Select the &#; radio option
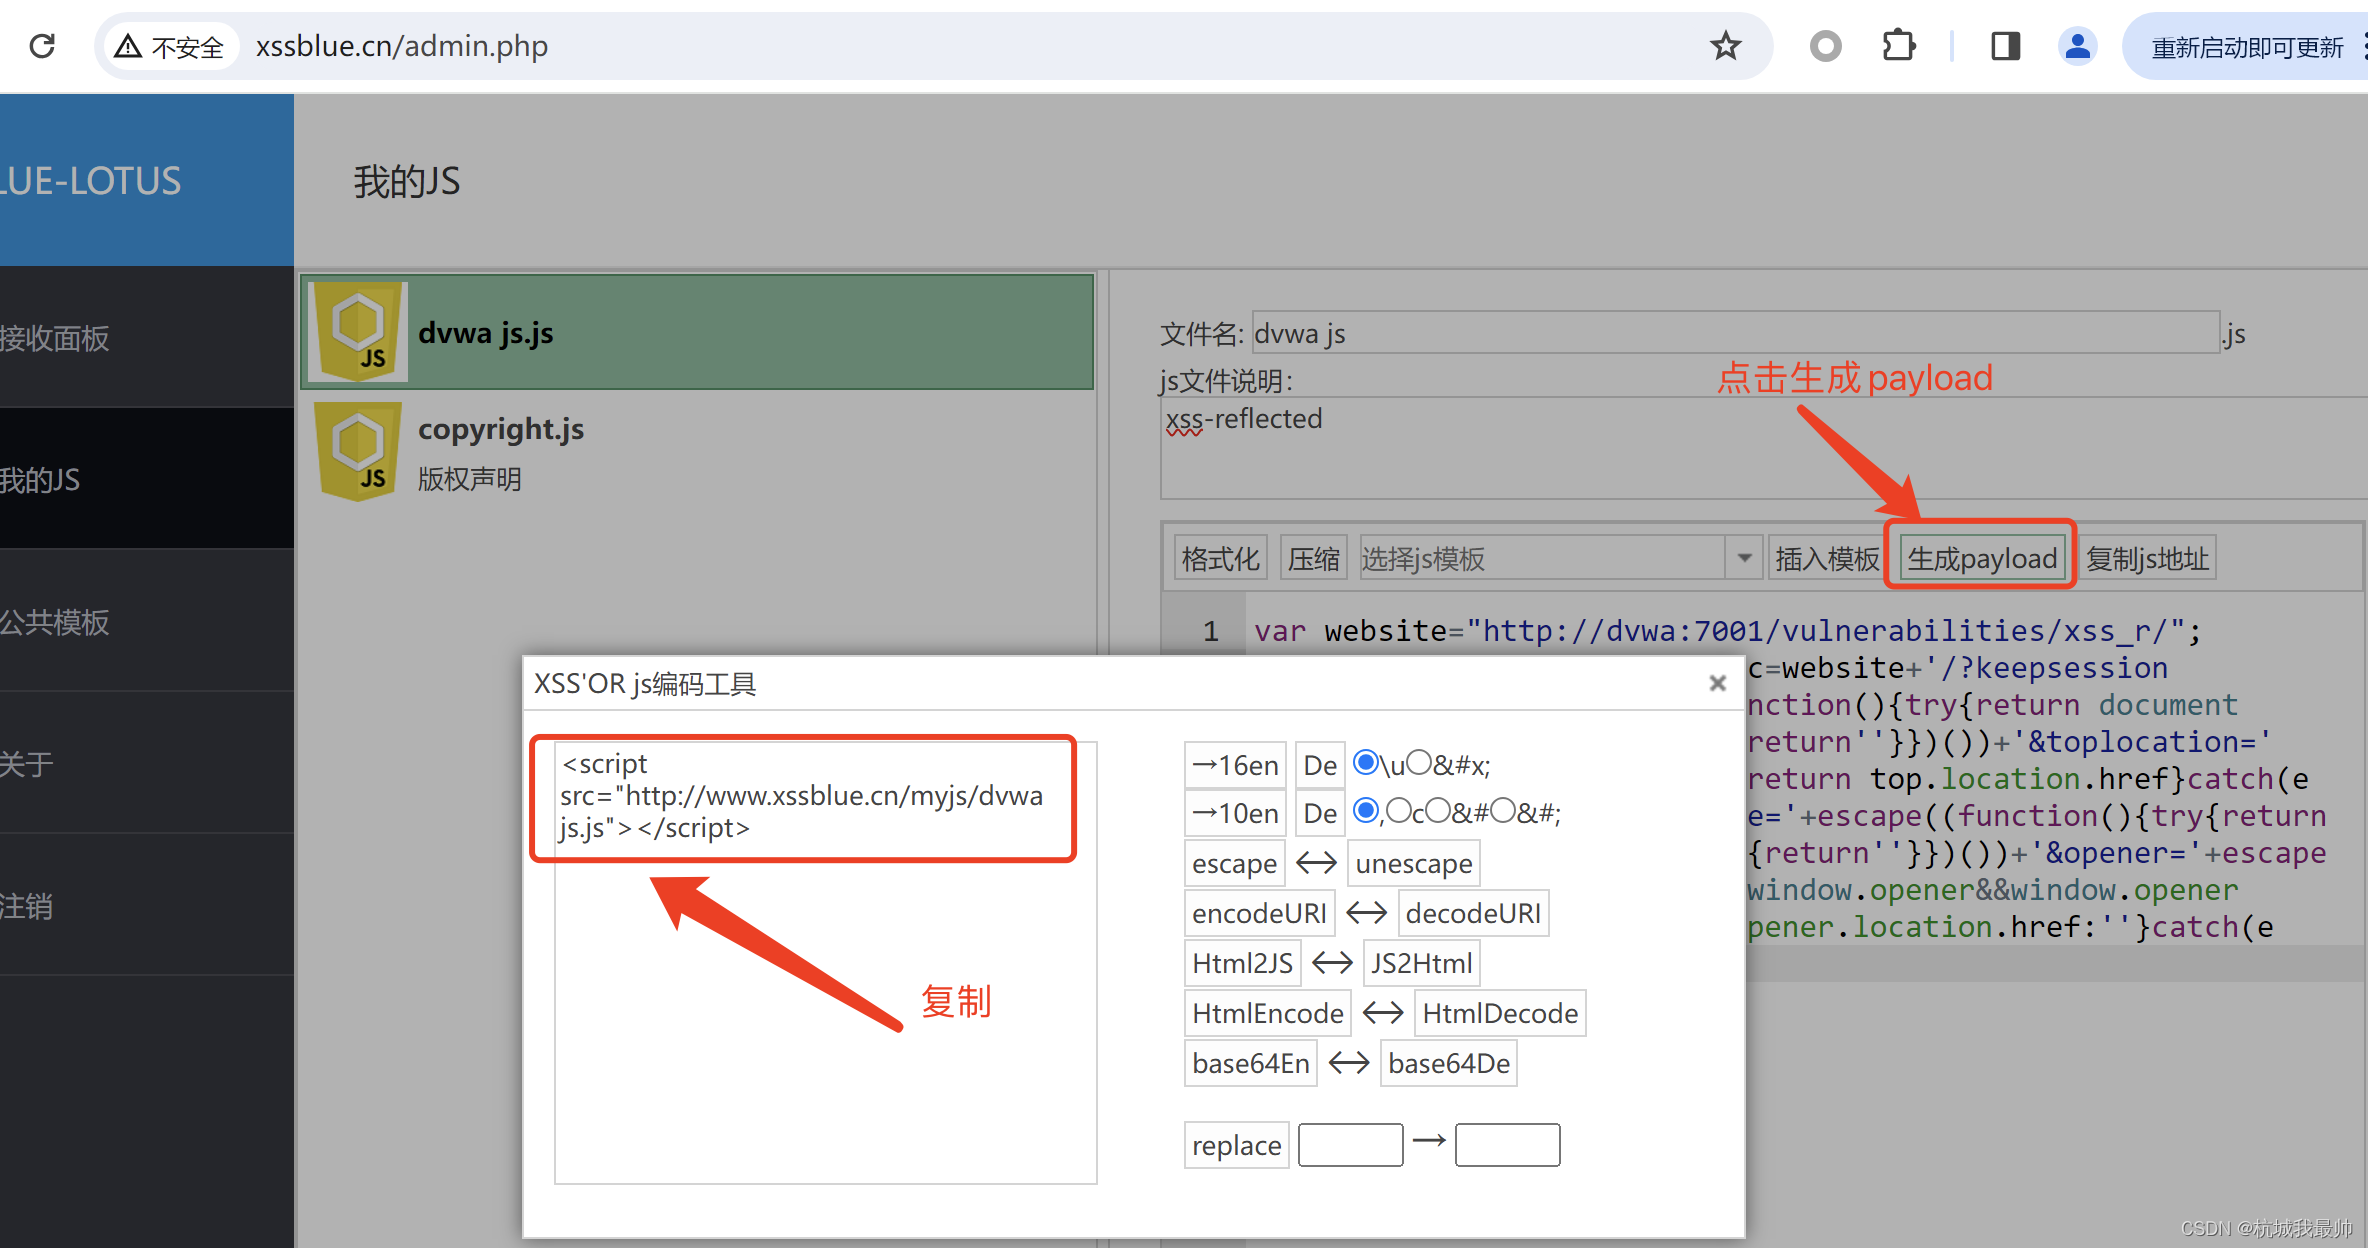The image size is (2368, 1248). tap(1503, 810)
